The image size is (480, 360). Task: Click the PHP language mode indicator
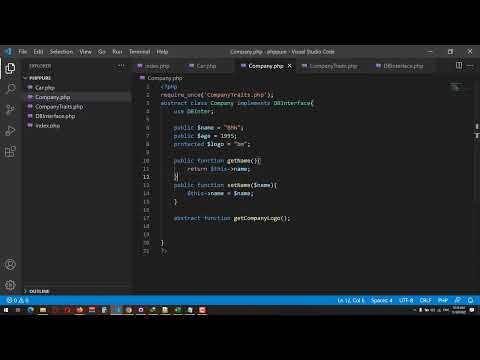tap(443, 300)
